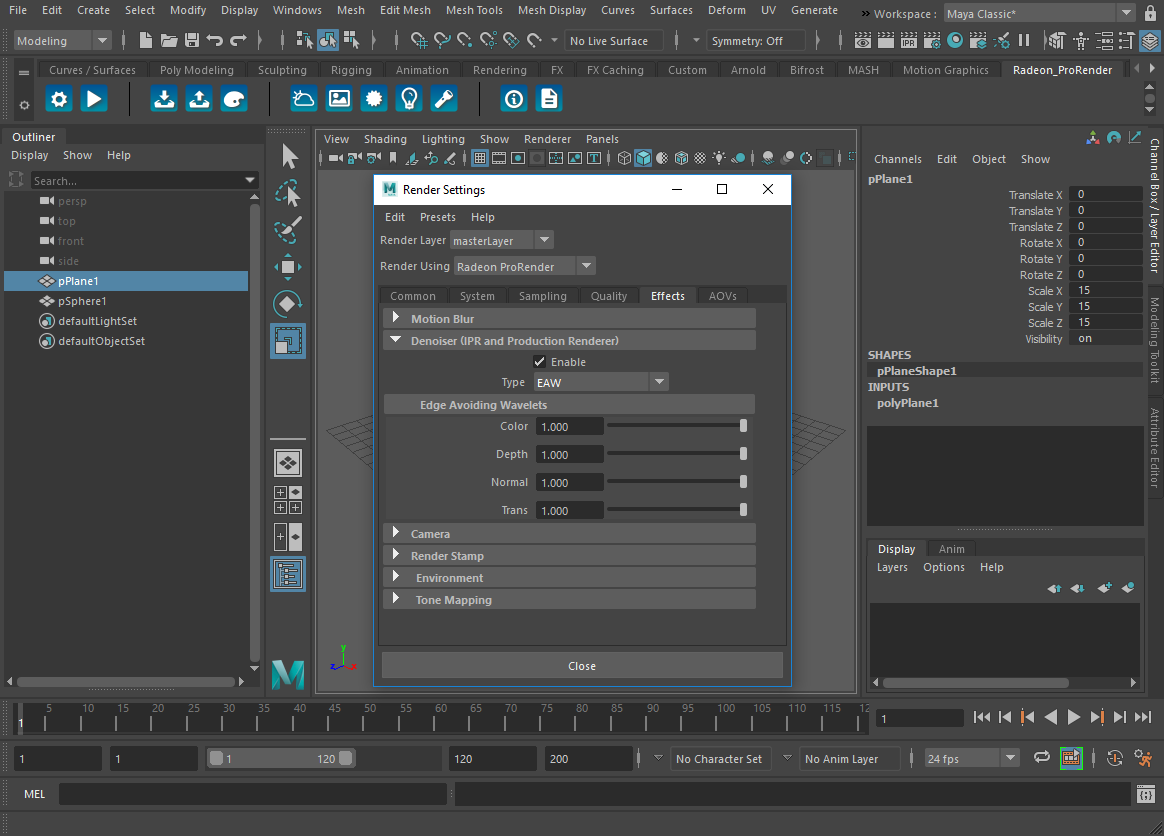Toggle the Outliner layout button
Viewport: 1164px width, 836px height.
(288, 574)
